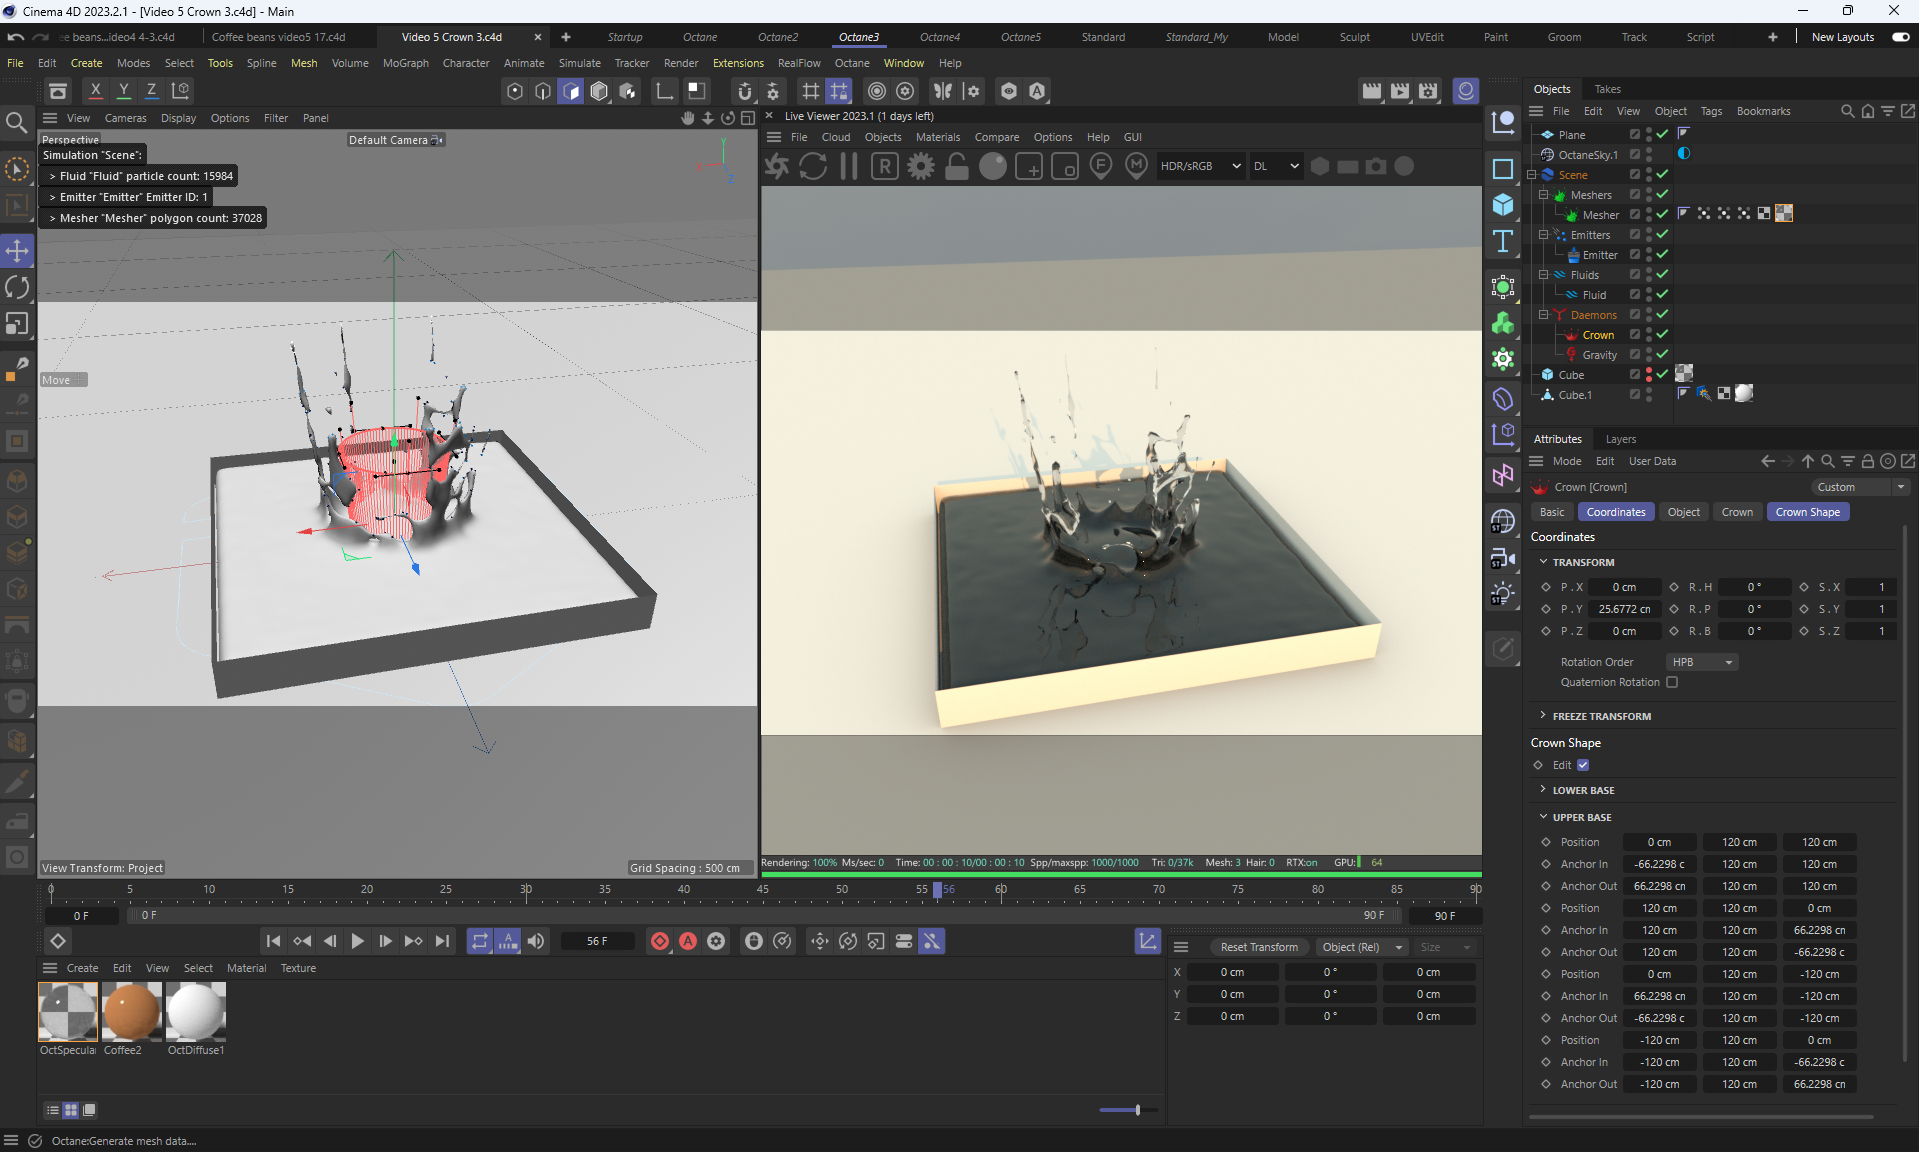
Task: Click Object attribute tab button
Action: [1683, 512]
